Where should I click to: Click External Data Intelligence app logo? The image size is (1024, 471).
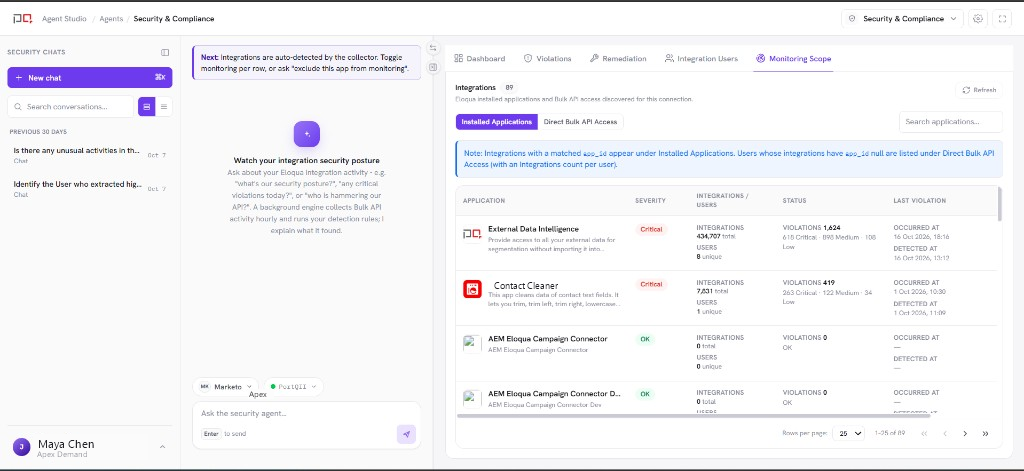pos(472,233)
